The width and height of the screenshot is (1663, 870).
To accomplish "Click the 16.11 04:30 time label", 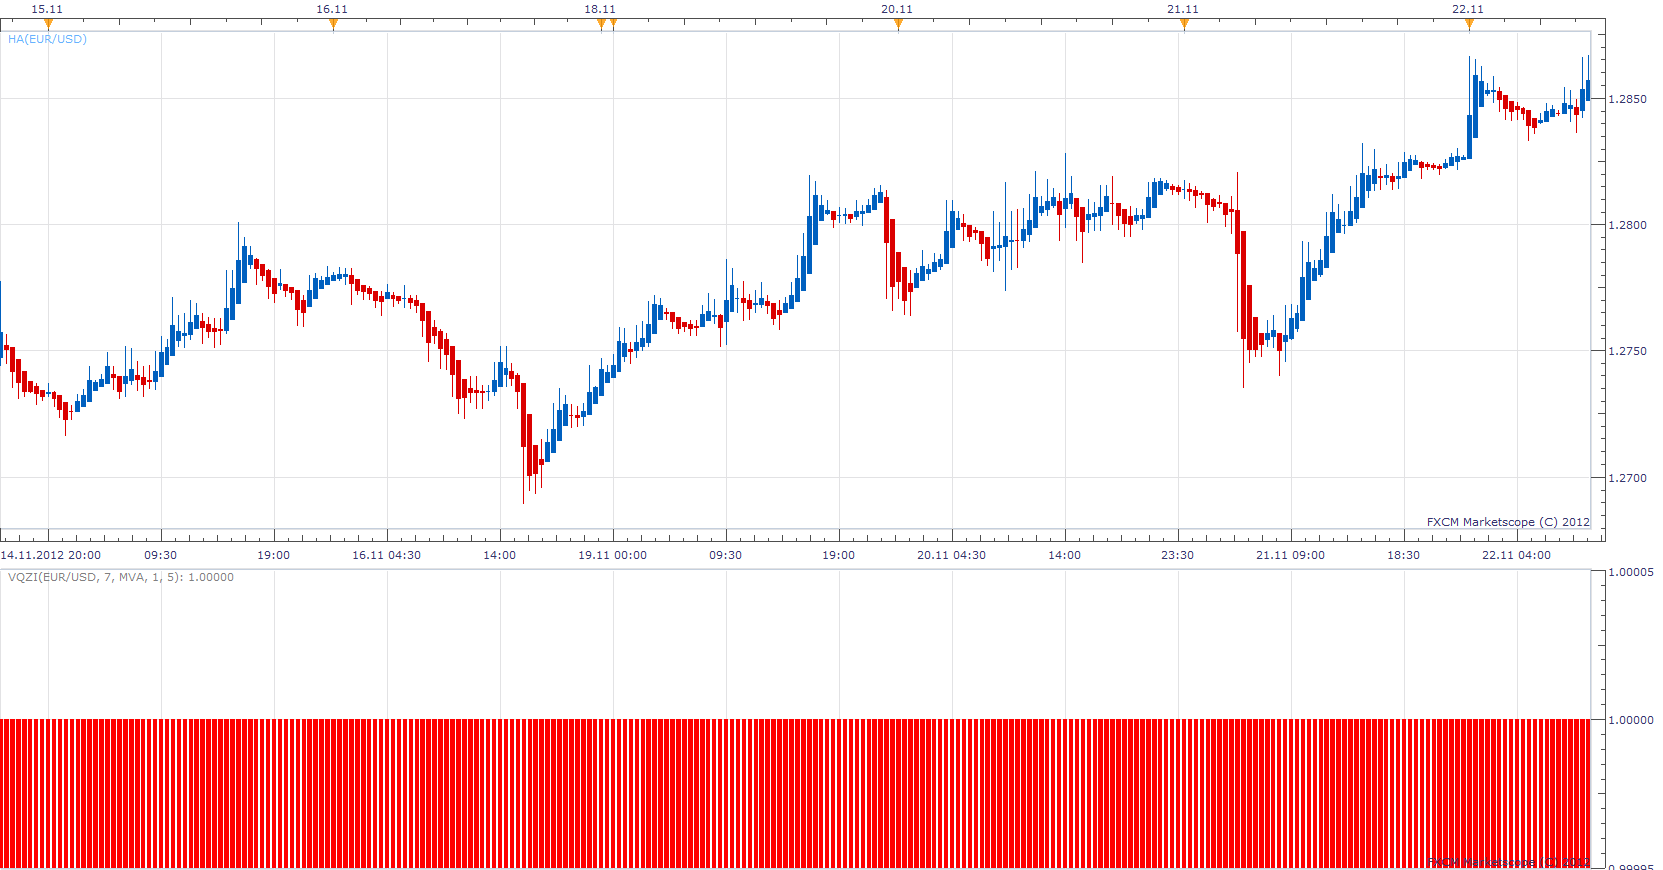I will [386, 555].
